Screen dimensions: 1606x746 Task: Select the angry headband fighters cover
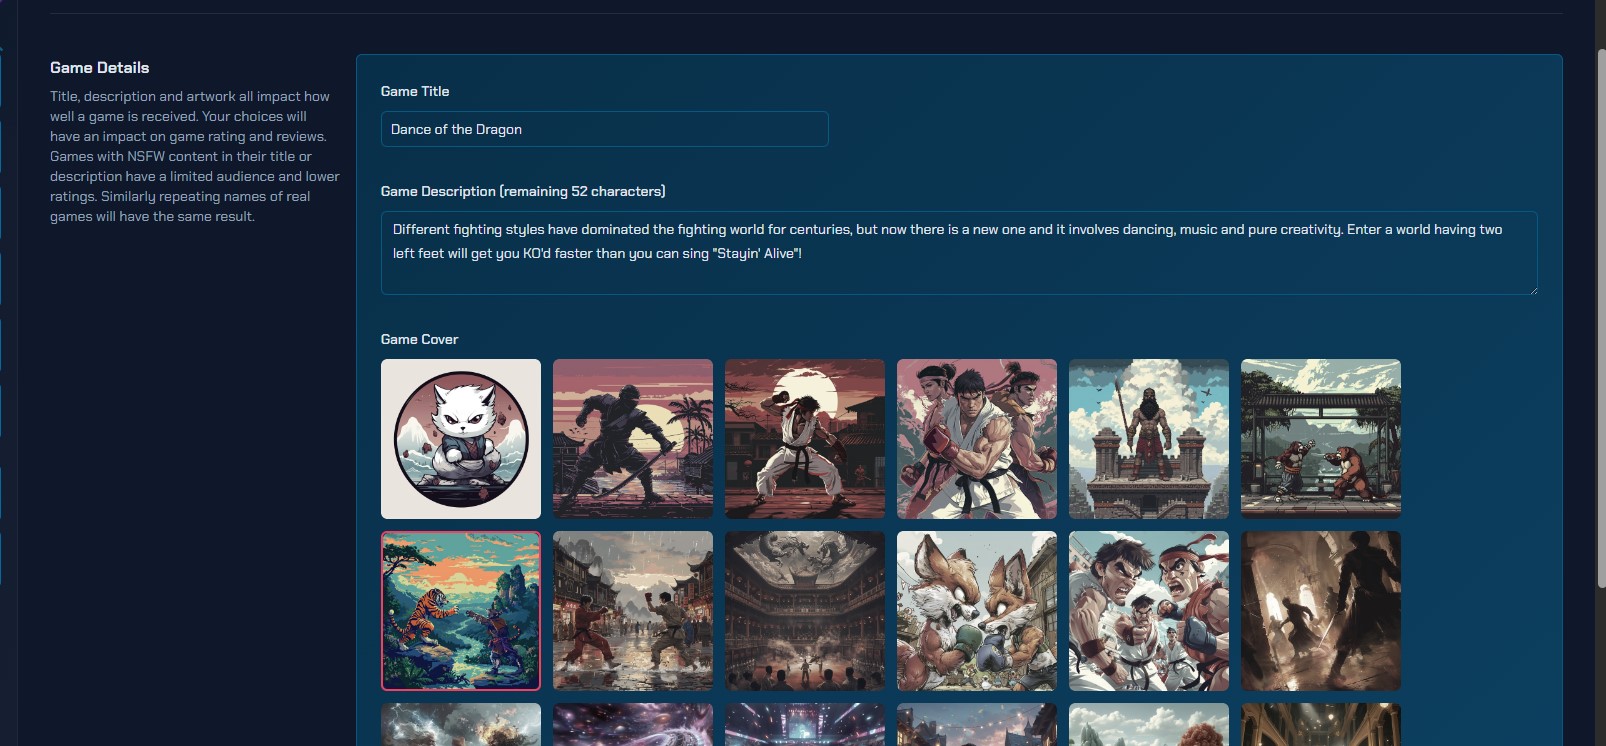(x=1149, y=611)
